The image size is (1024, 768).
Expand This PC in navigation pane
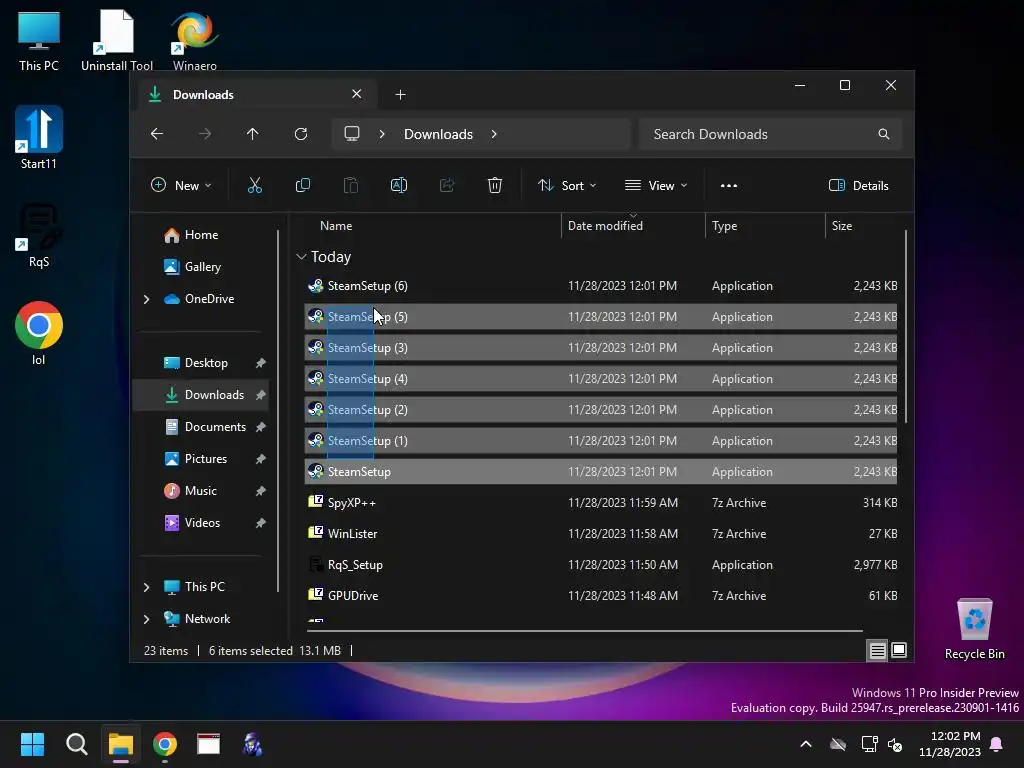146,587
